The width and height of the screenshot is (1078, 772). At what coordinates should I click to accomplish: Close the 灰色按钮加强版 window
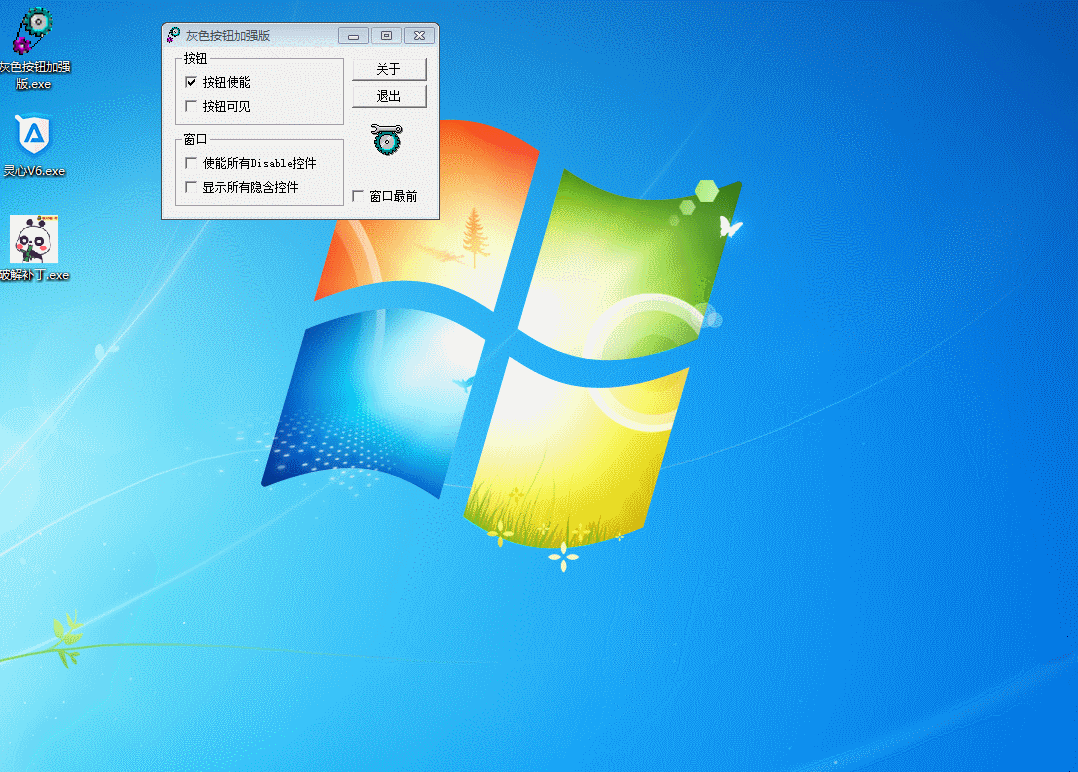click(419, 36)
